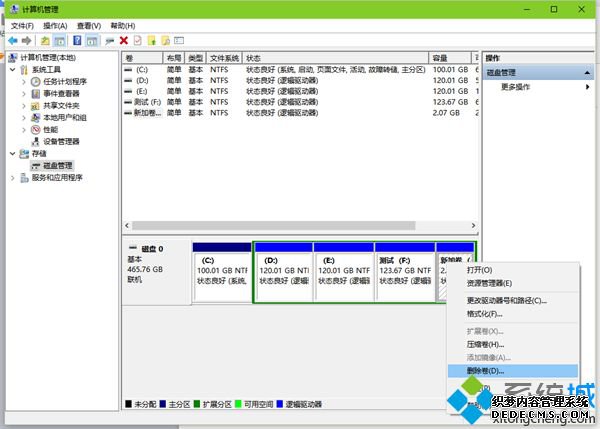Click the horizontal scrollbar right arrow
The width and height of the screenshot is (600, 429).
[x=473, y=226]
